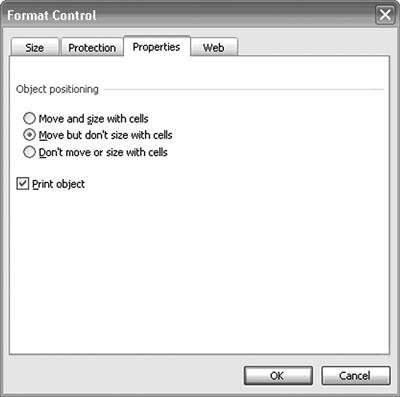
Task: Click the 'Format Control' title text
Action: pos(52,15)
